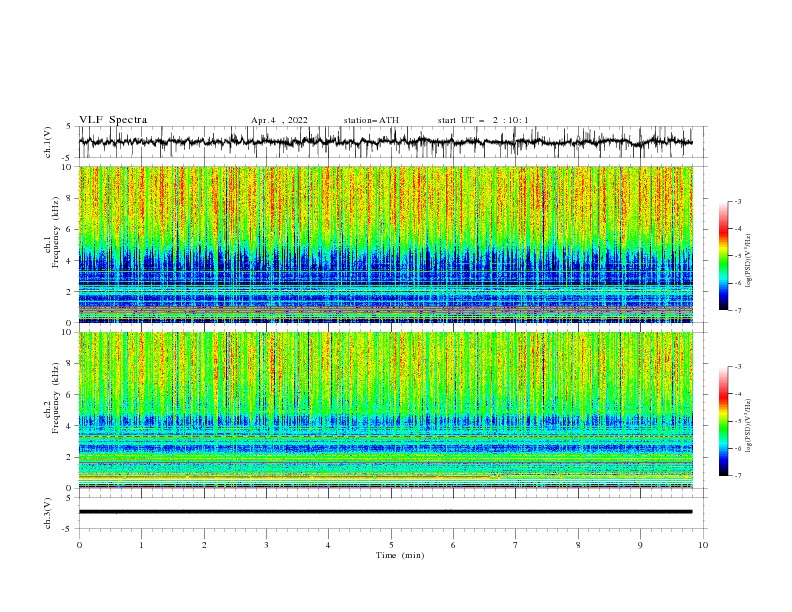Click the ch.3 flat black waveform trace
The height and width of the screenshot is (612, 792).
pos(385,512)
